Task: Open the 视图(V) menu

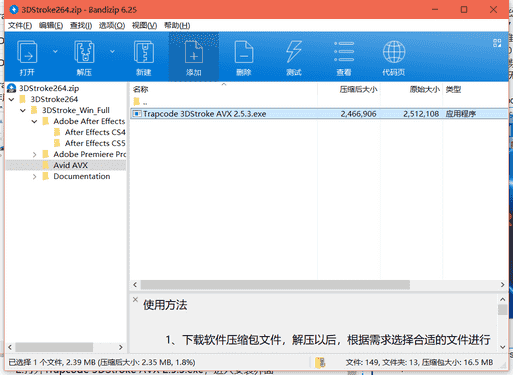Action: [144, 25]
